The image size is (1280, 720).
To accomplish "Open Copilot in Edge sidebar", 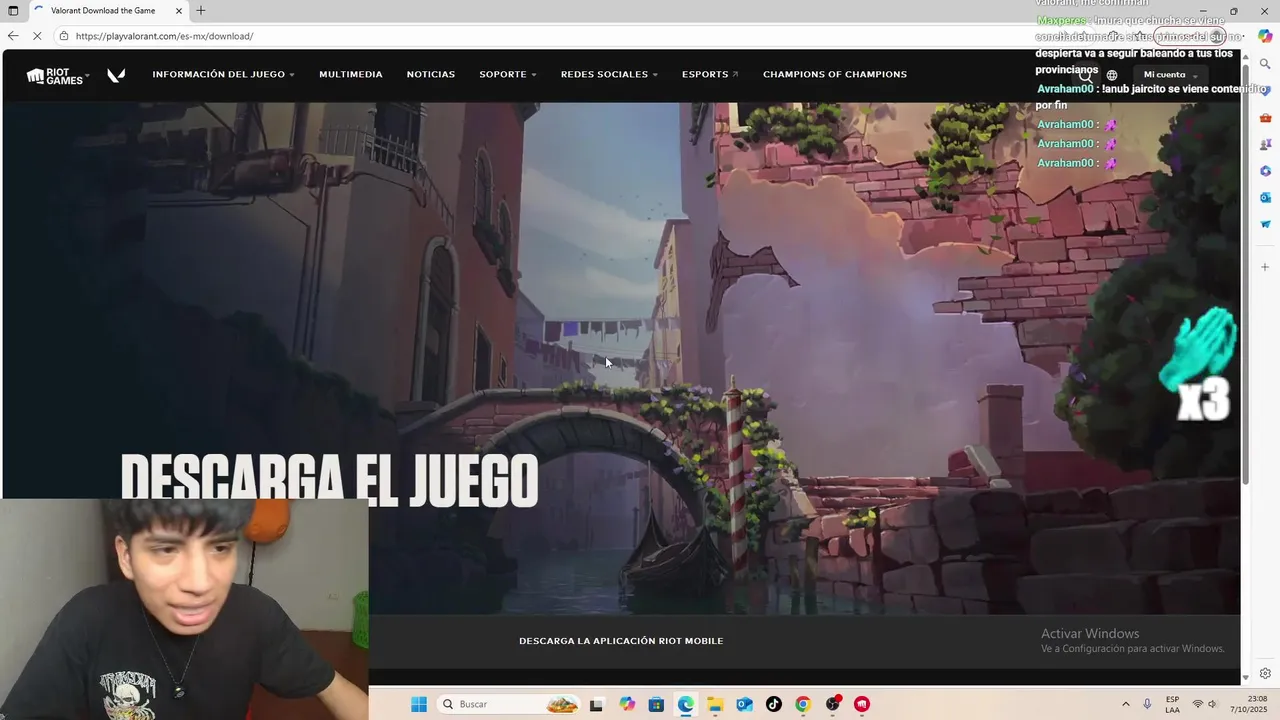I will (1265, 36).
